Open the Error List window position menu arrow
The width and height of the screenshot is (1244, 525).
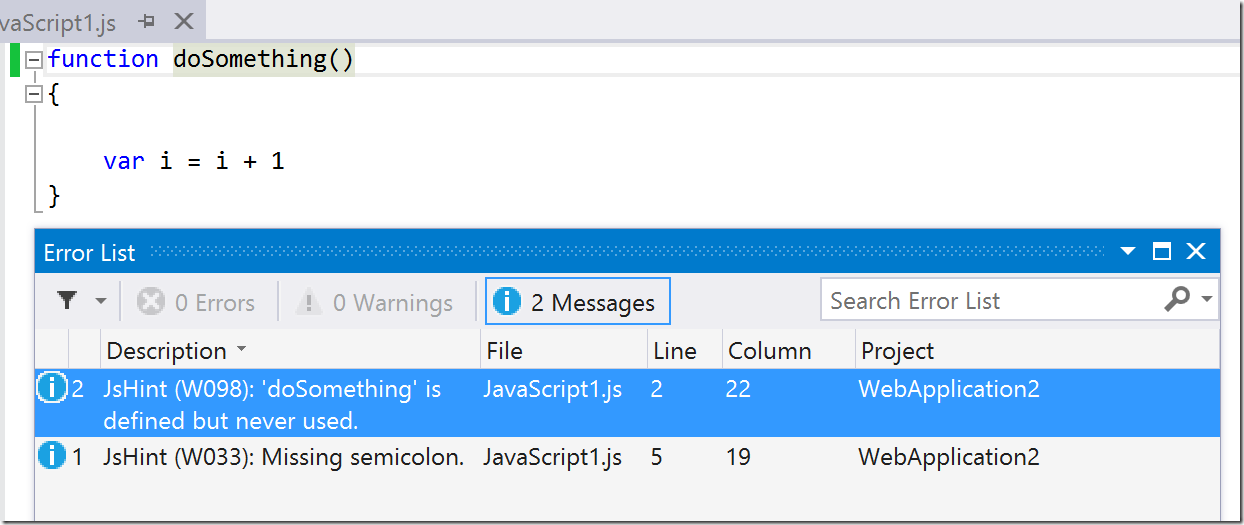tap(1128, 252)
